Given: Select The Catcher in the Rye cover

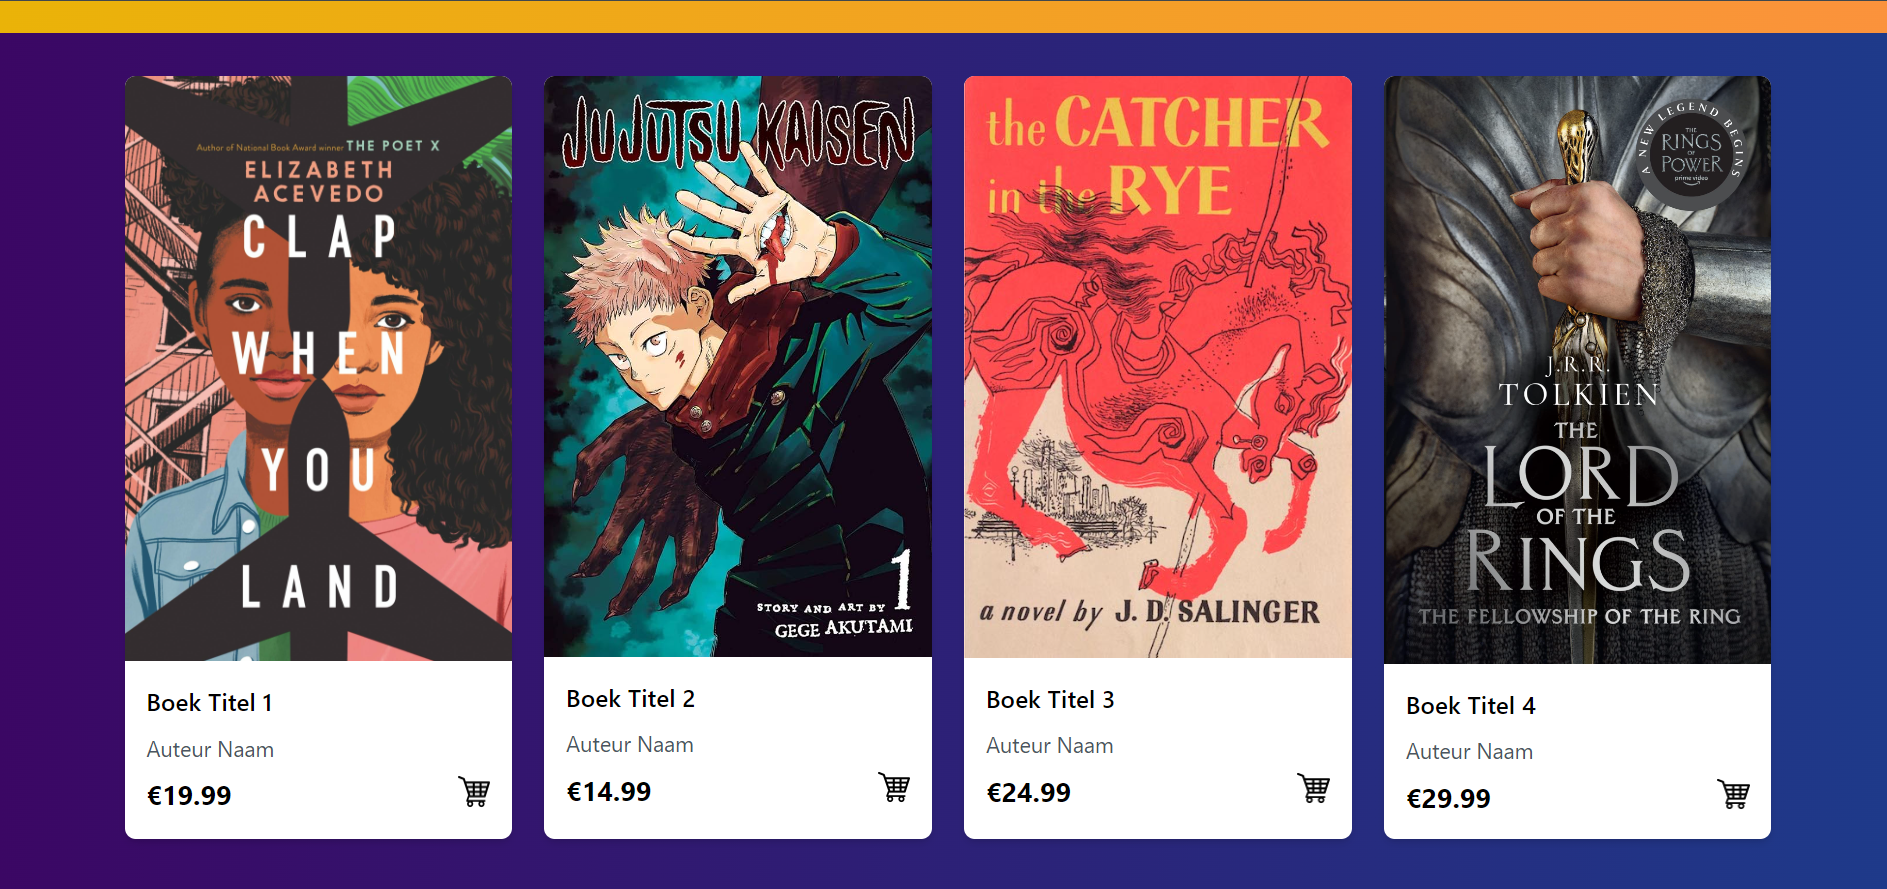Looking at the screenshot, I should (x=1158, y=367).
